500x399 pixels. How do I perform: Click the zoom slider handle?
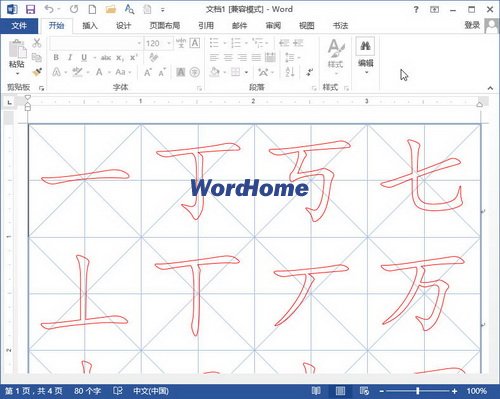[x=418, y=391]
